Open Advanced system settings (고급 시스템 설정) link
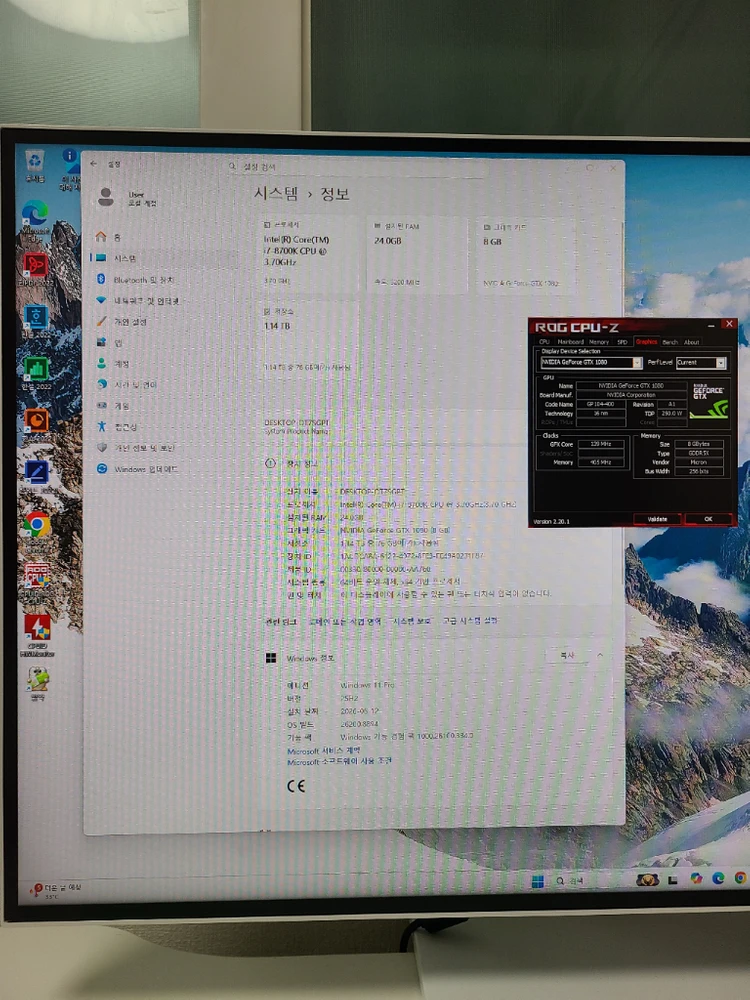The width and height of the screenshot is (750, 1000). 470,621
